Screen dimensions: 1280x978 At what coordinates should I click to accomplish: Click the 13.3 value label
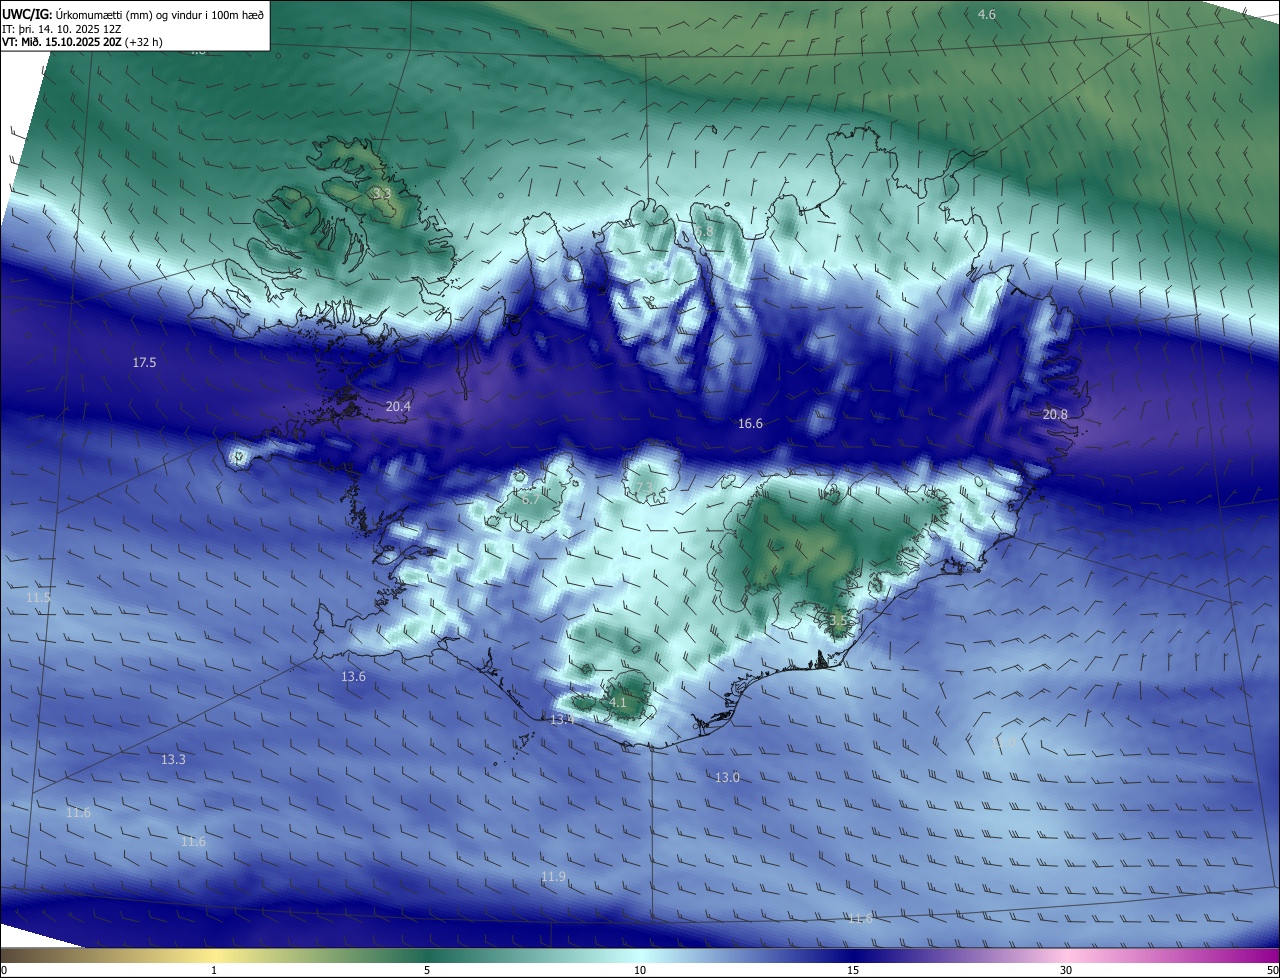click(173, 759)
